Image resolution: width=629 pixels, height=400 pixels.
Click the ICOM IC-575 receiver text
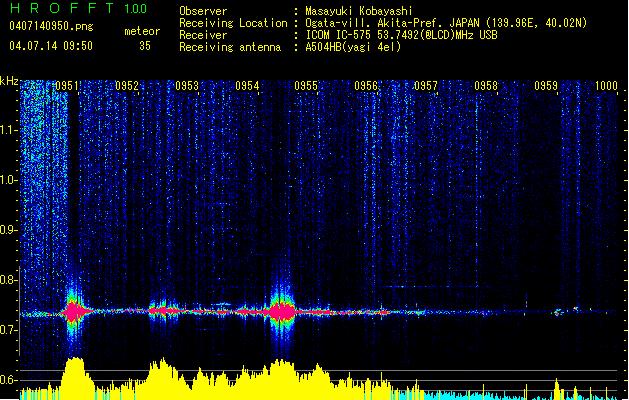click(401, 35)
